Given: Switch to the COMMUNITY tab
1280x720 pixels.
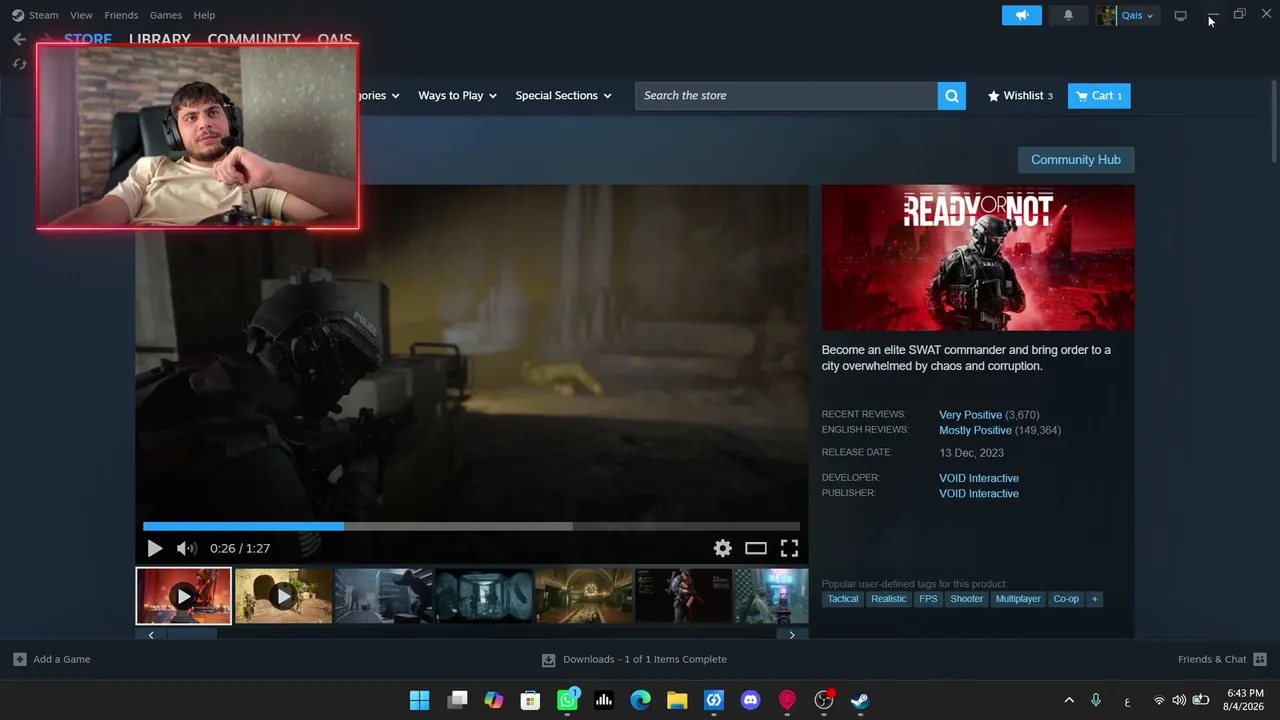Looking at the screenshot, I should pos(254,39).
